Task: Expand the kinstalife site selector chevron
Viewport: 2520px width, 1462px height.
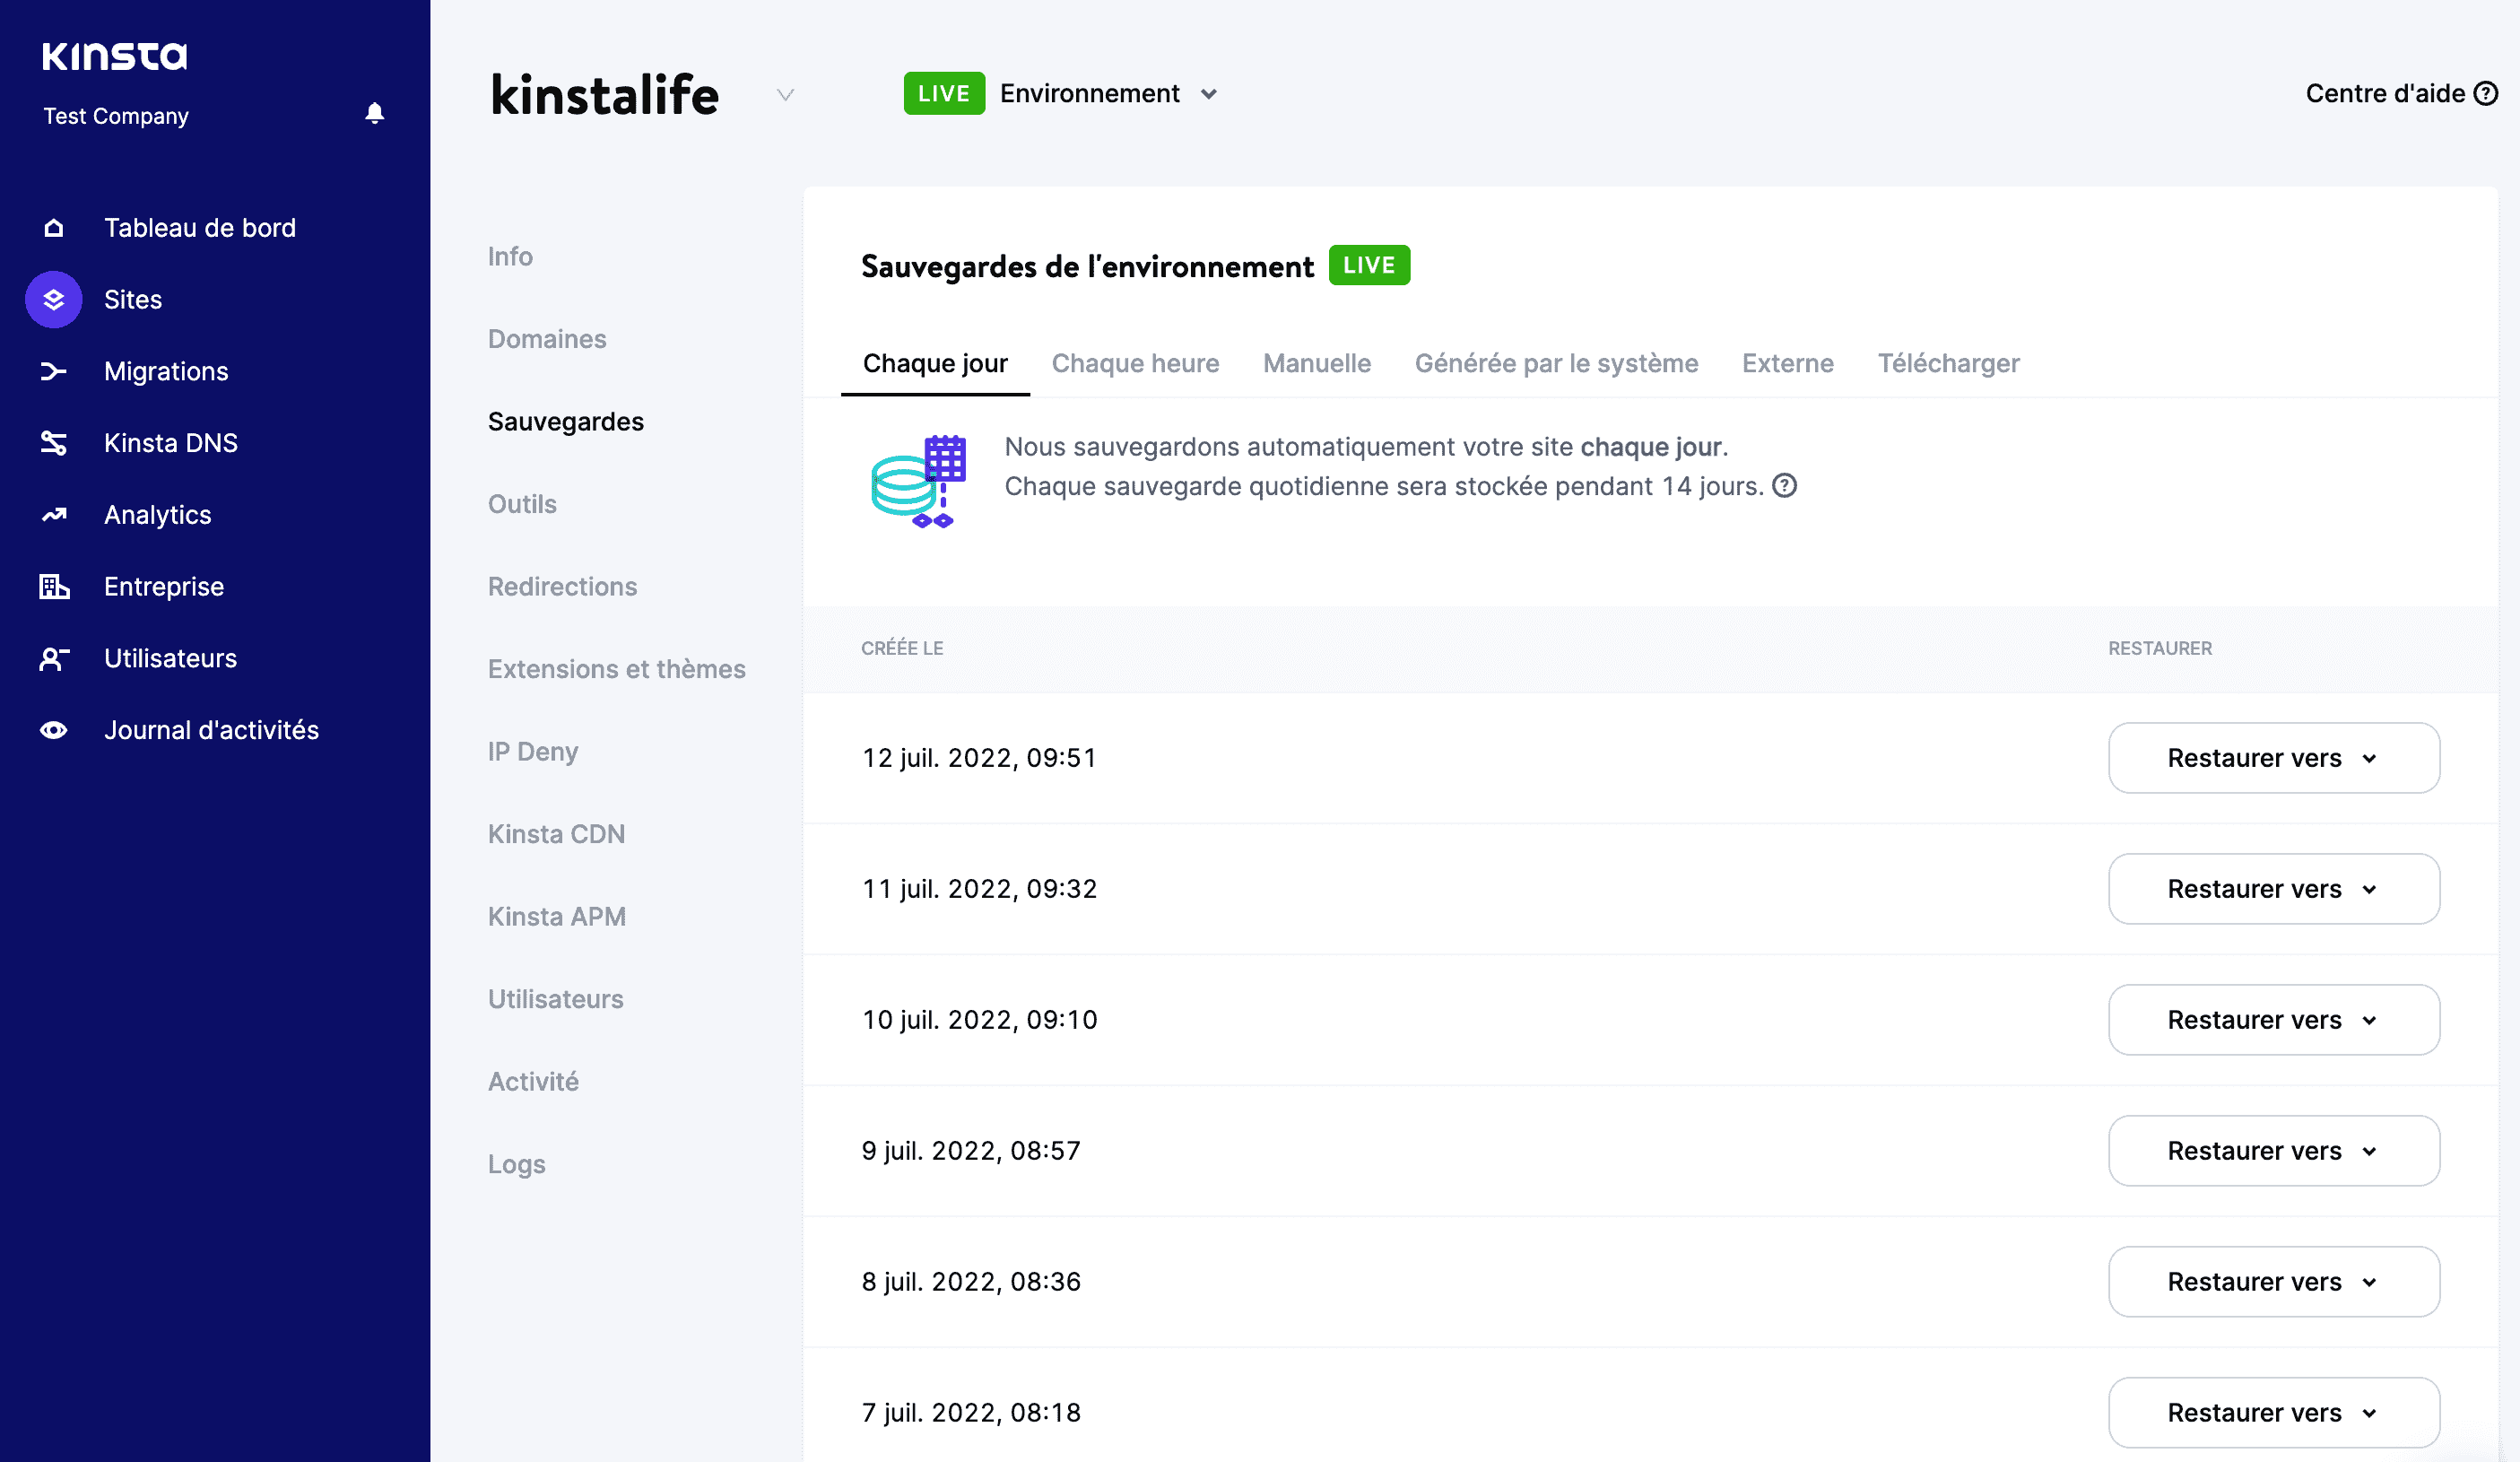Action: tap(786, 95)
